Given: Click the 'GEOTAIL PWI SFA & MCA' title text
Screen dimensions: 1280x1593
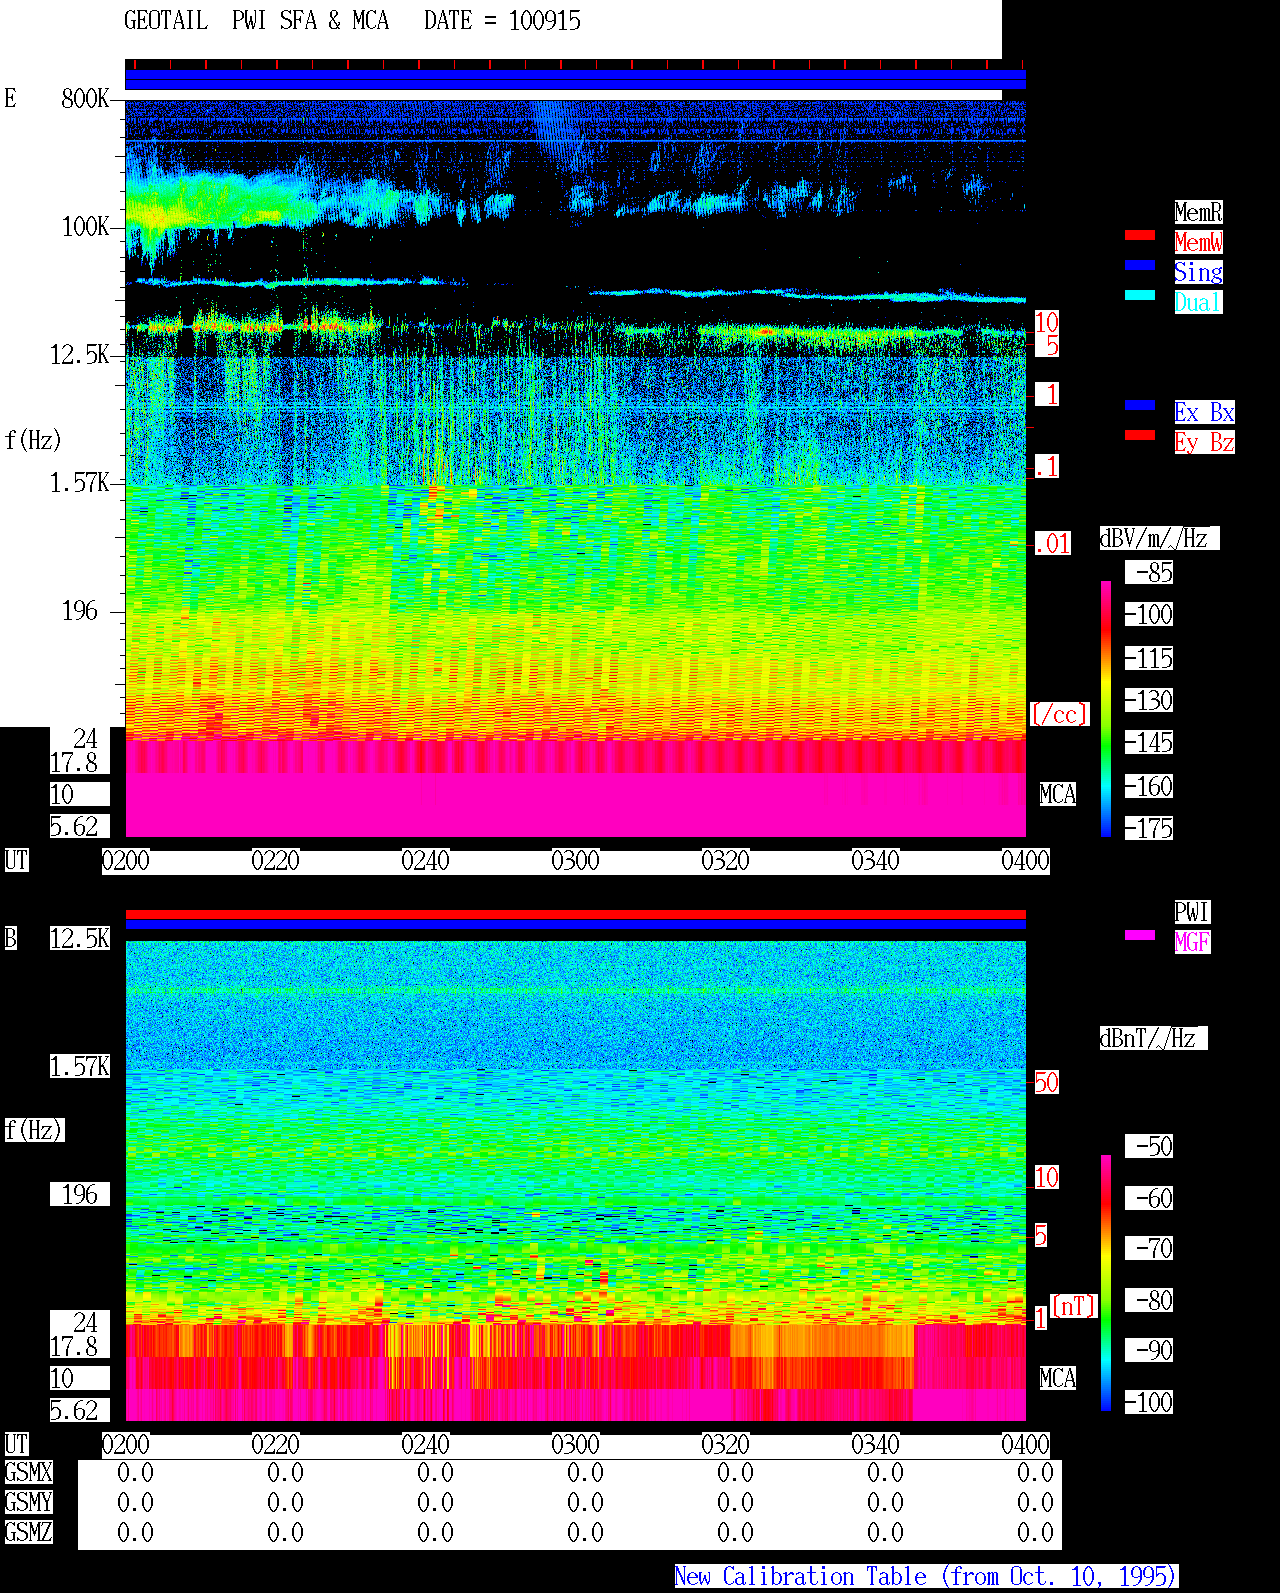Looking at the screenshot, I should point(256,20).
